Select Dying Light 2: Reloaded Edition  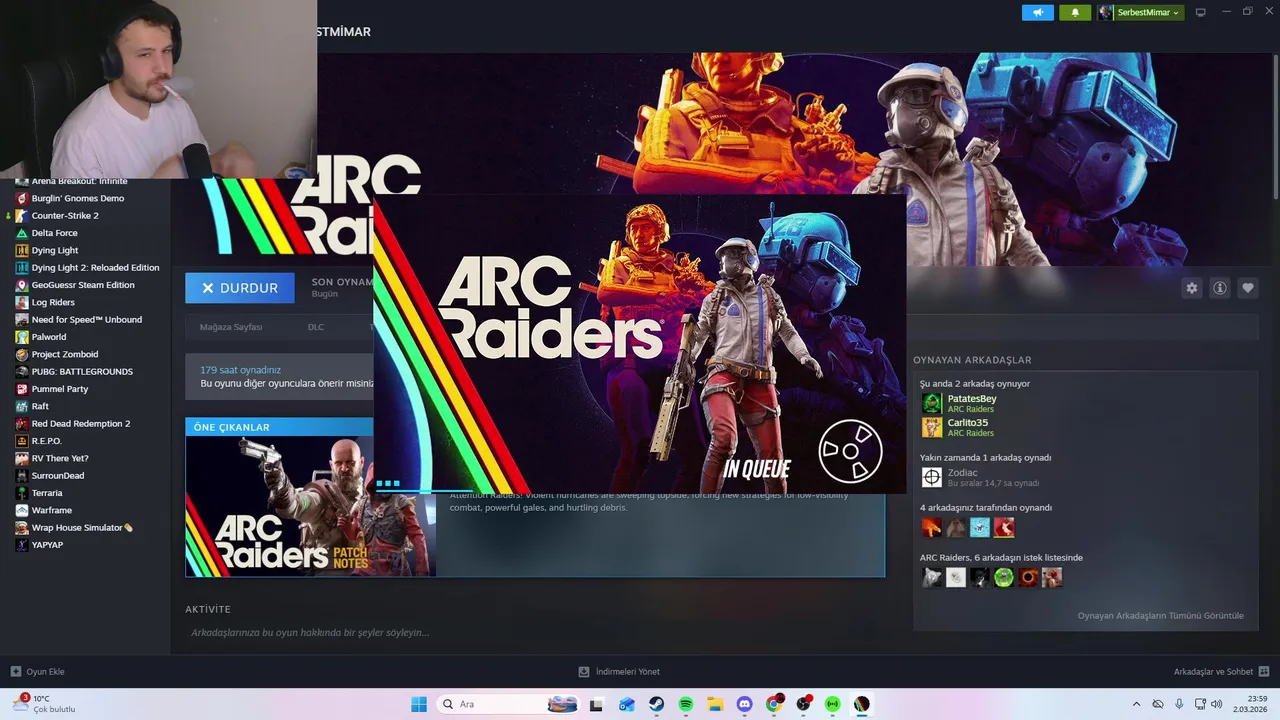click(x=95, y=267)
